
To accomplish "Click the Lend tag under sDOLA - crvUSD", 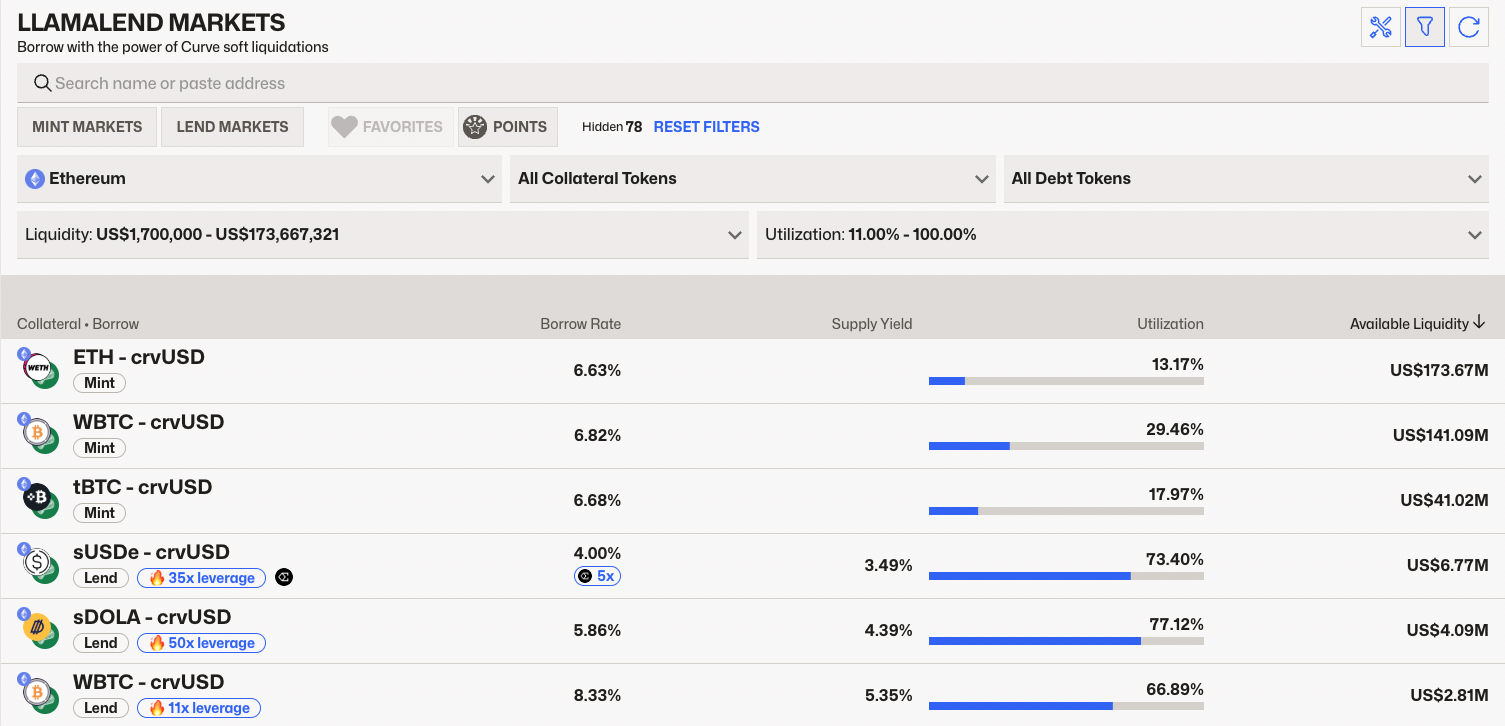I will click(x=100, y=643).
